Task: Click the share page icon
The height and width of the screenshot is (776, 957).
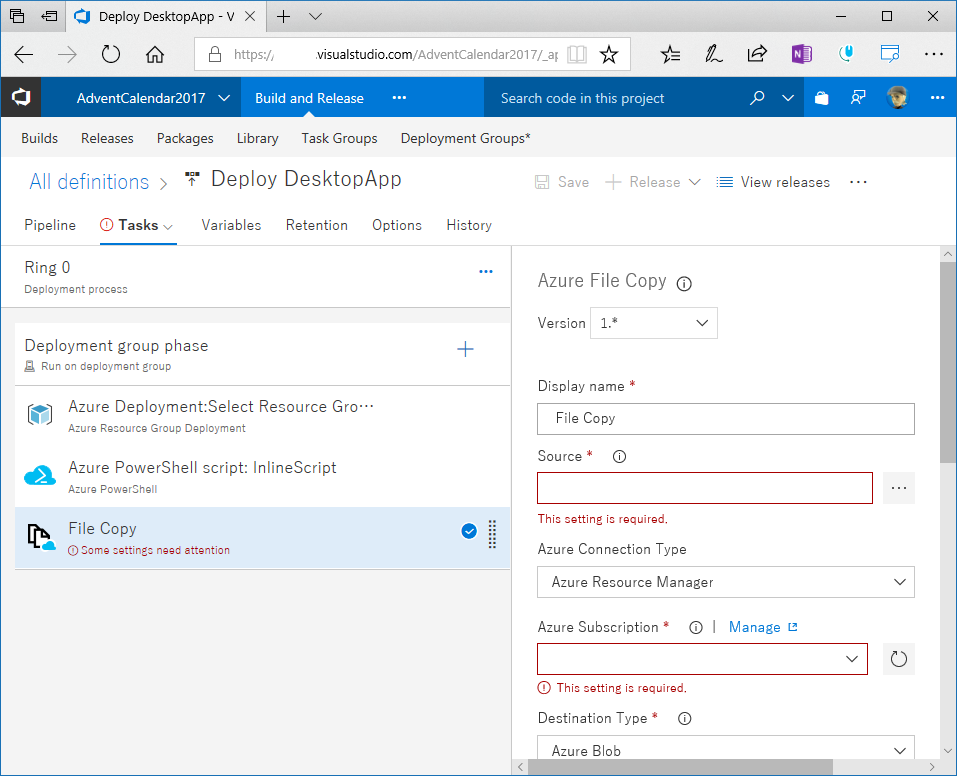Action: [757, 55]
